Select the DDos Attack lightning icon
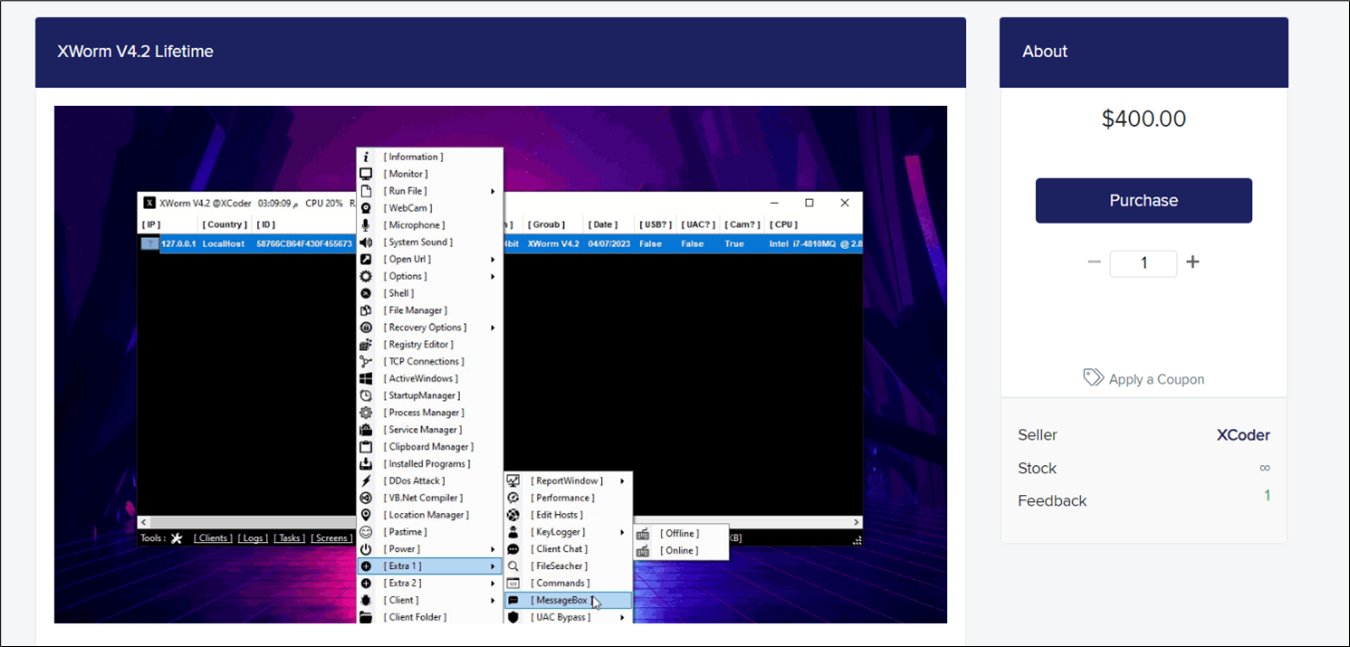 coord(364,480)
